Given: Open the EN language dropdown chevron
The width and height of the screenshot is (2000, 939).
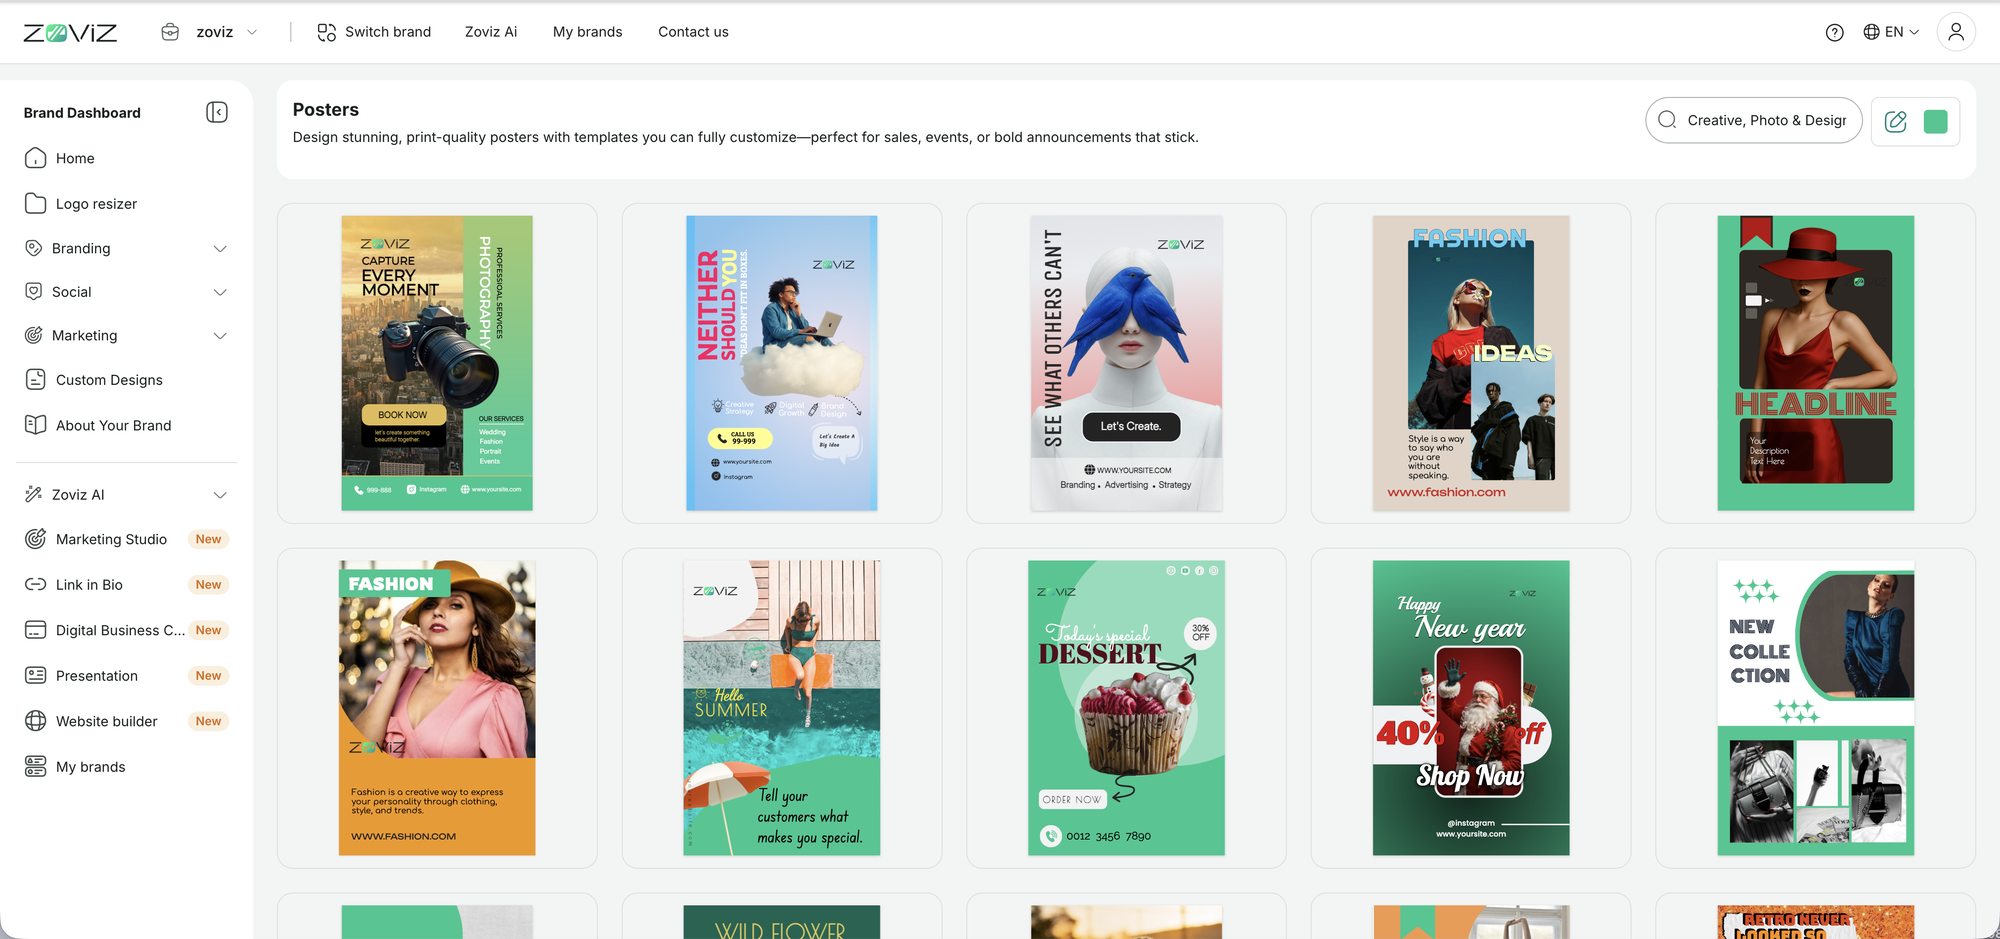Looking at the screenshot, I should click(x=1914, y=32).
